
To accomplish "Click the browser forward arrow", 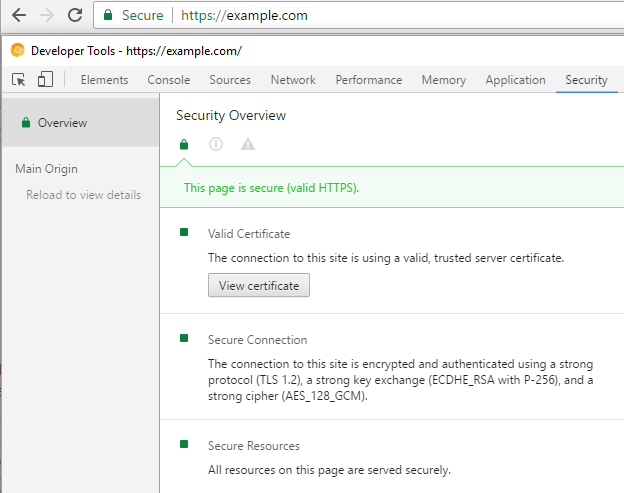I will pyautogui.click(x=47, y=15).
